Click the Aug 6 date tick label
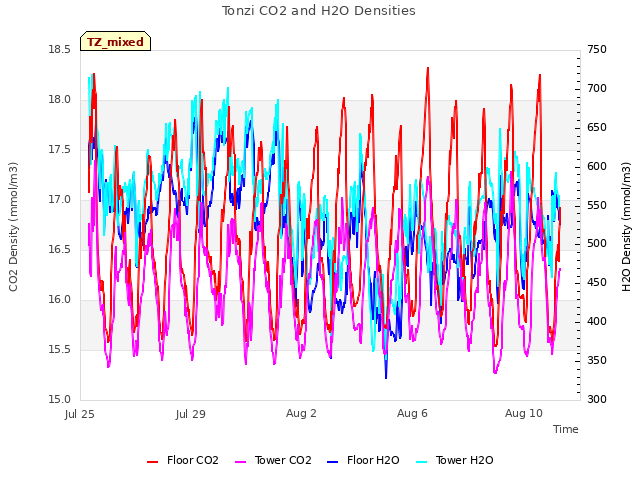The width and height of the screenshot is (640, 480). coord(412,413)
